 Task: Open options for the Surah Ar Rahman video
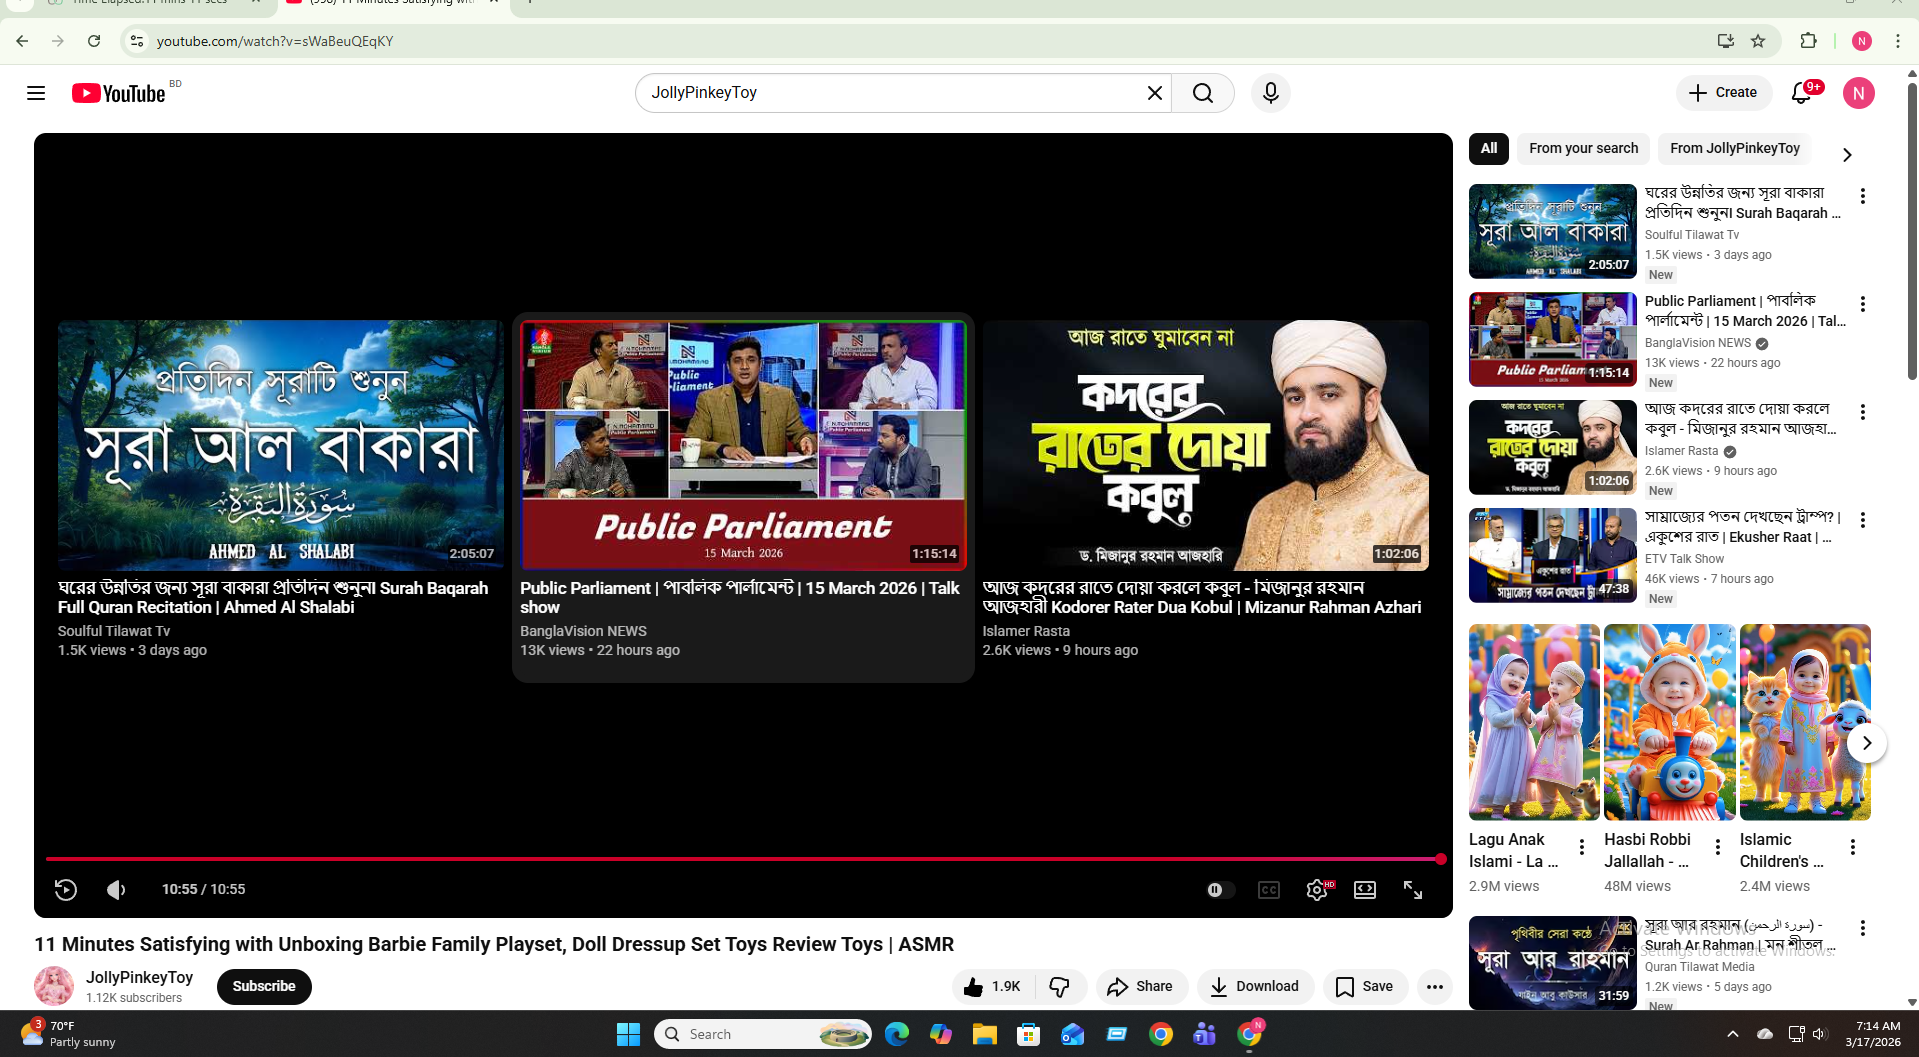(1862, 928)
